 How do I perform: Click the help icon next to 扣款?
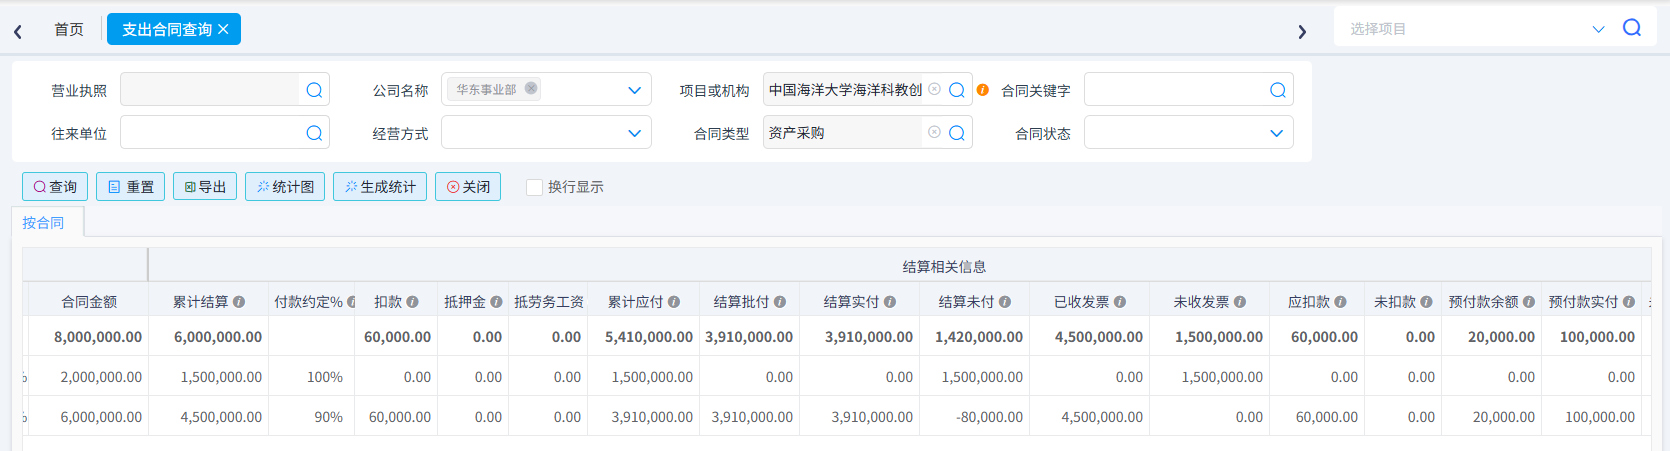pyautogui.click(x=413, y=302)
